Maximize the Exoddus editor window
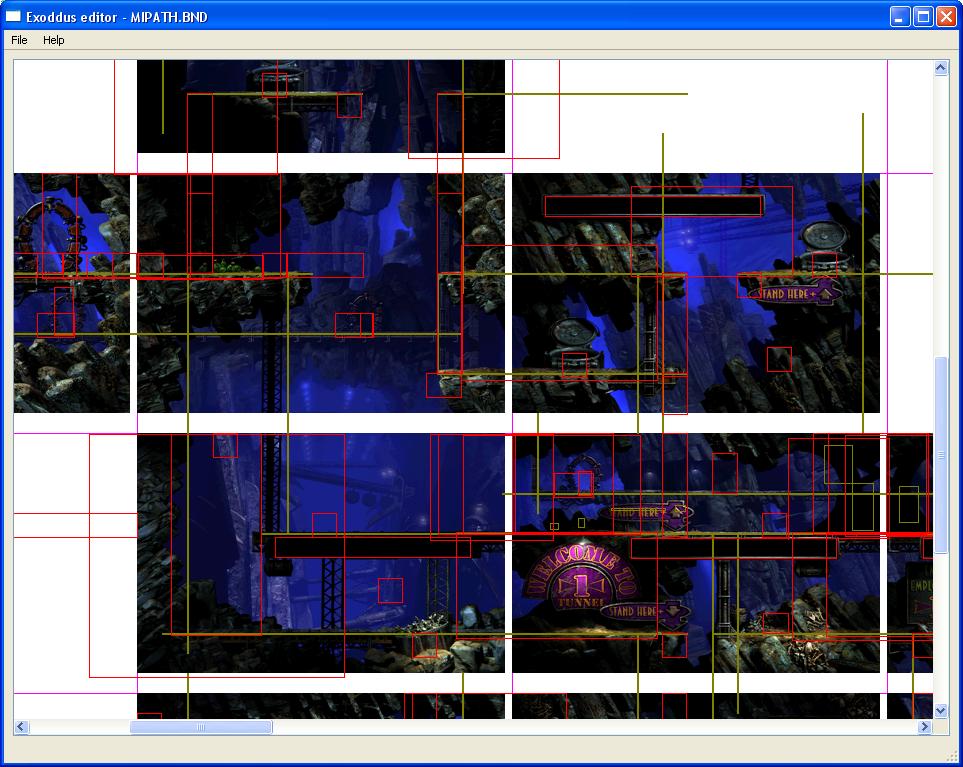963x767 pixels. (923, 16)
